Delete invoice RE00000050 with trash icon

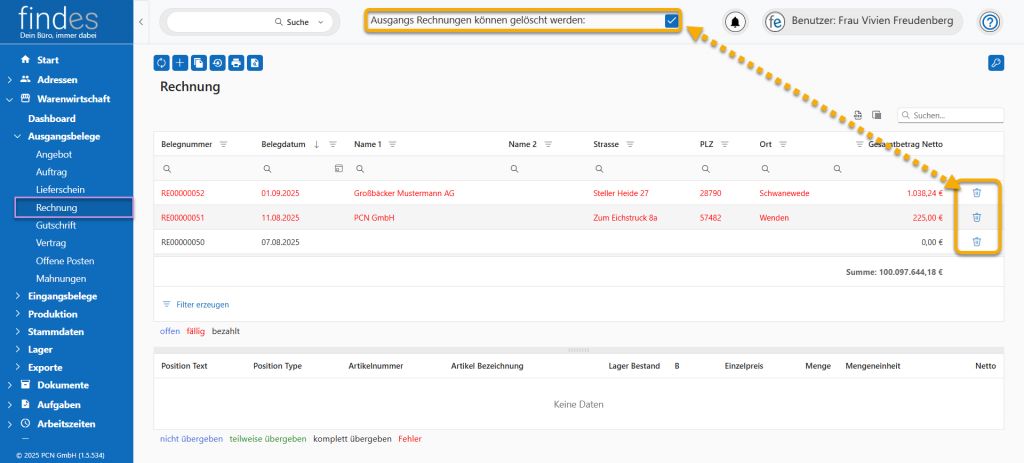tap(977, 242)
